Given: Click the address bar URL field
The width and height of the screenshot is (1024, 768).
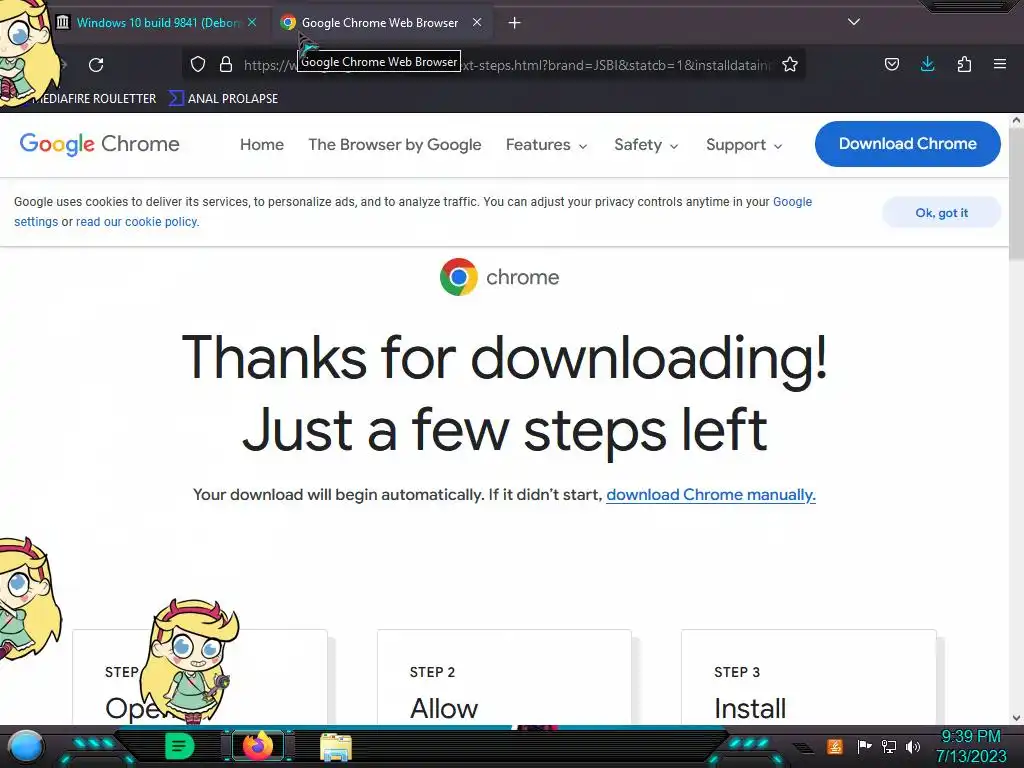Looking at the screenshot, I should tap(506, 65).
